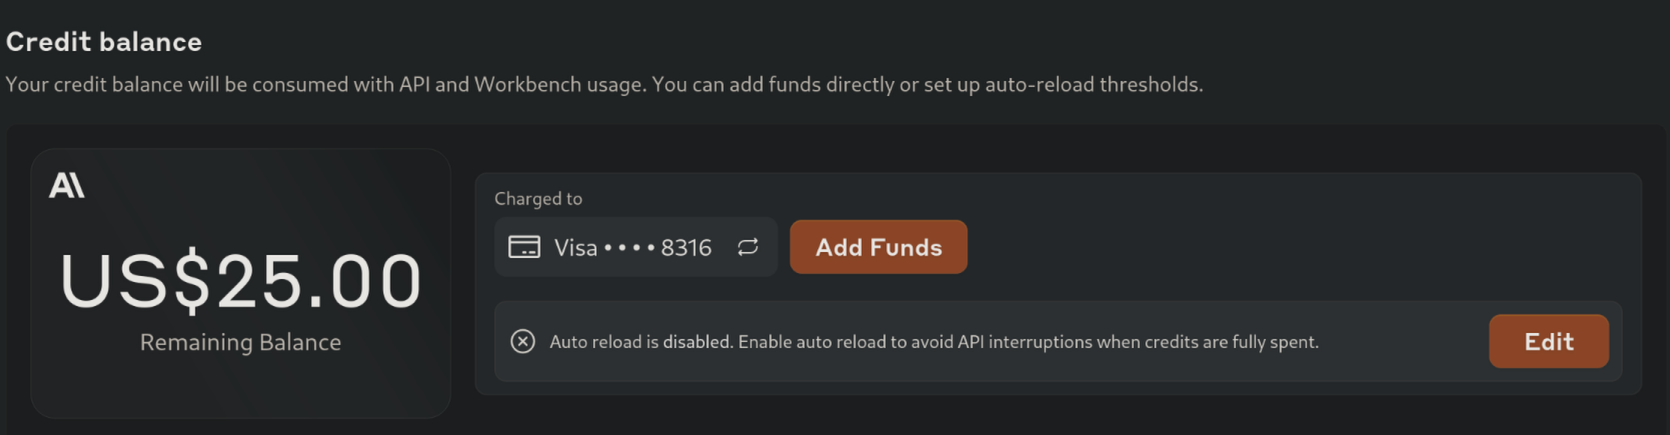Click the swap payment method arrows icon

(x=748, y=247)
